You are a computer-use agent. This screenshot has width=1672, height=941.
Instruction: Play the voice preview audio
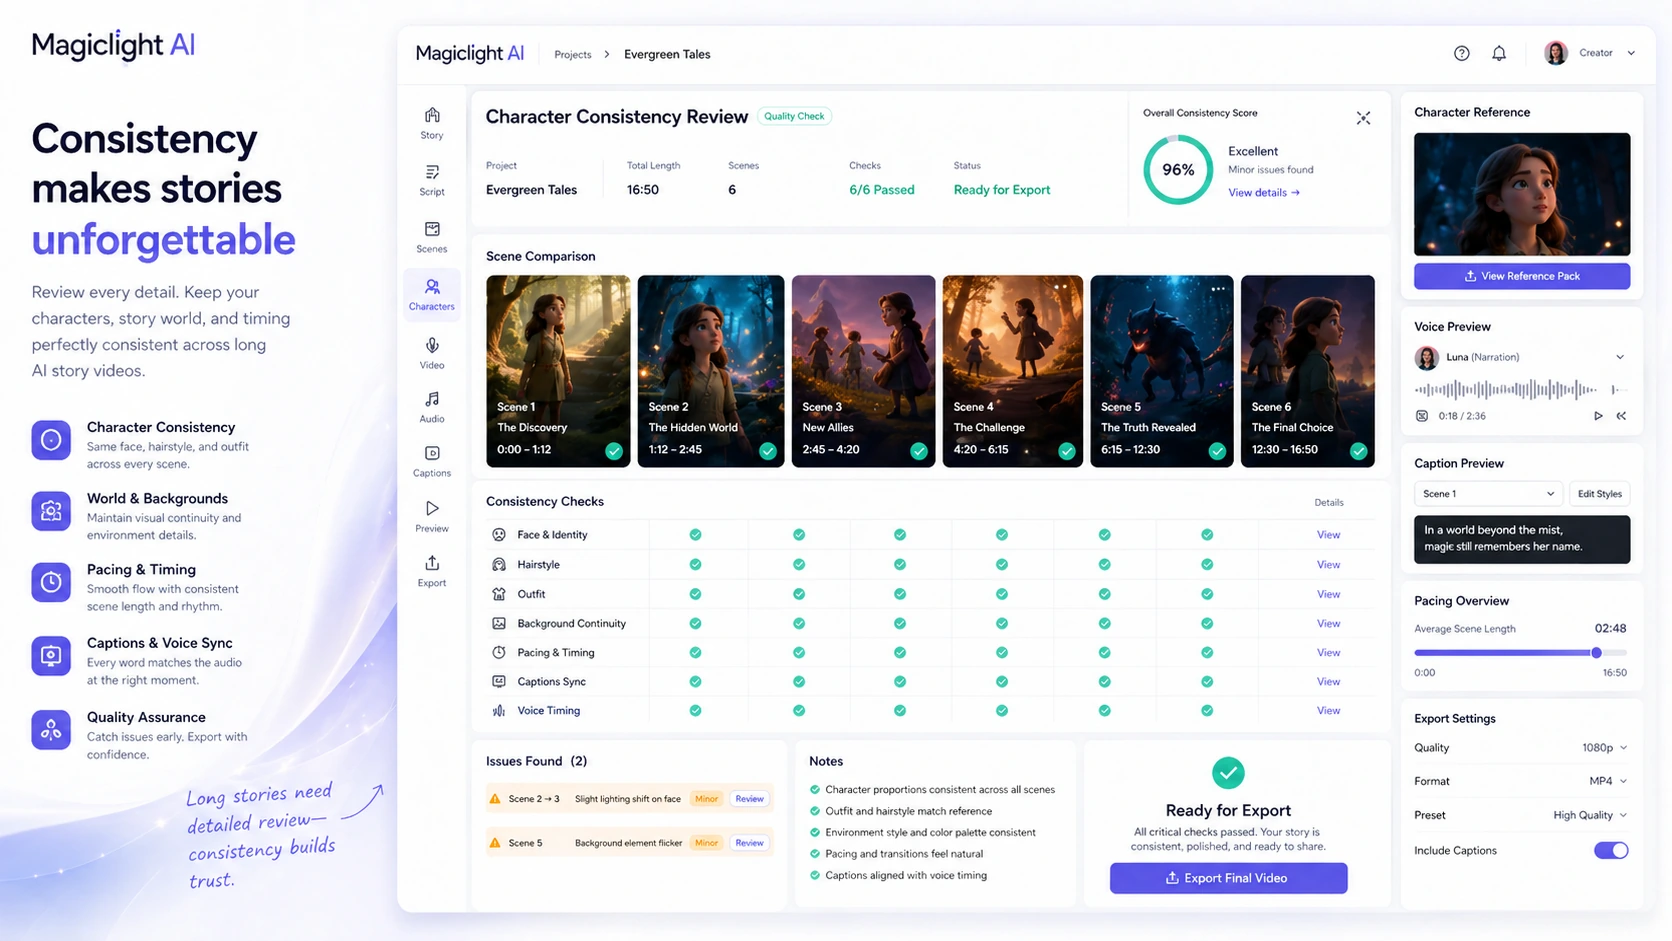coord(1598,416)
